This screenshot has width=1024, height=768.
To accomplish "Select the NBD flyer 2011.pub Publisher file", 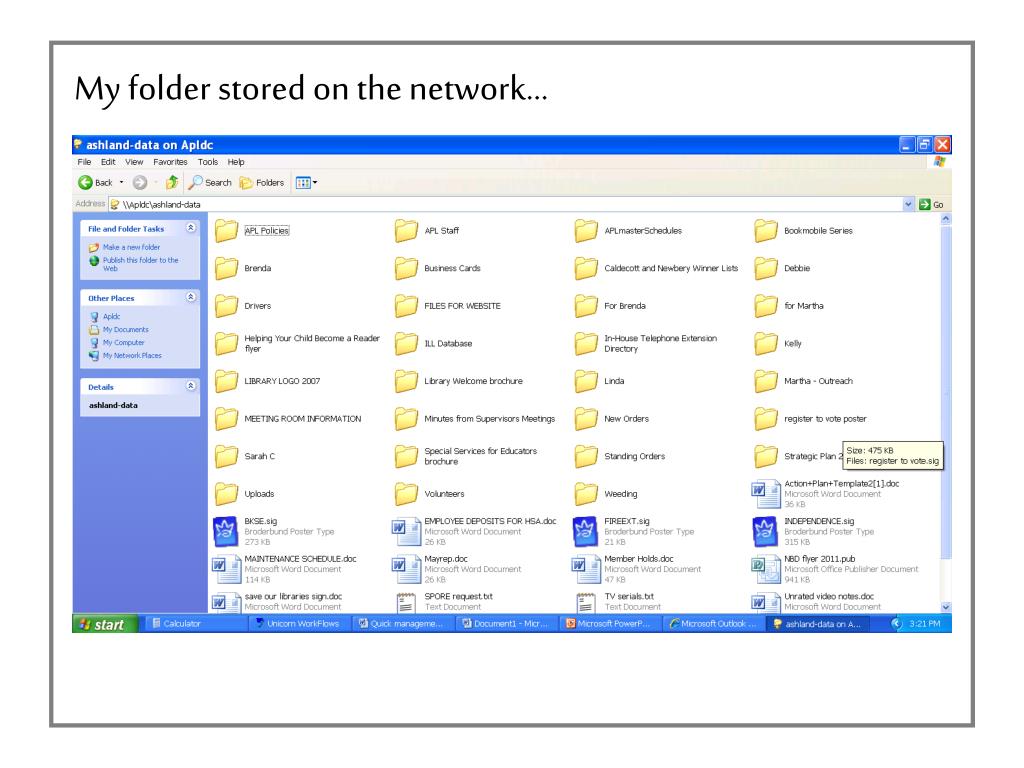I will click(836, 569).
